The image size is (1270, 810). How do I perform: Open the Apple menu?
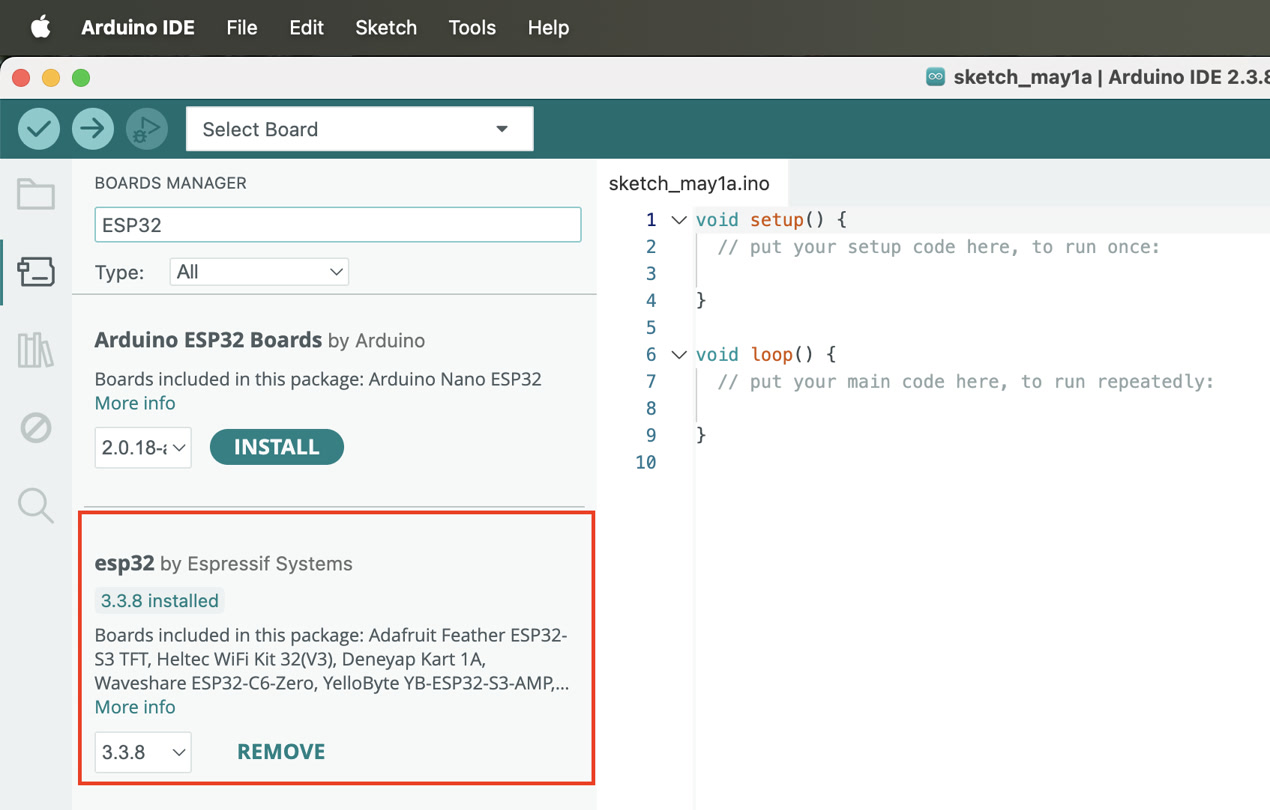(x=40, y=27)
